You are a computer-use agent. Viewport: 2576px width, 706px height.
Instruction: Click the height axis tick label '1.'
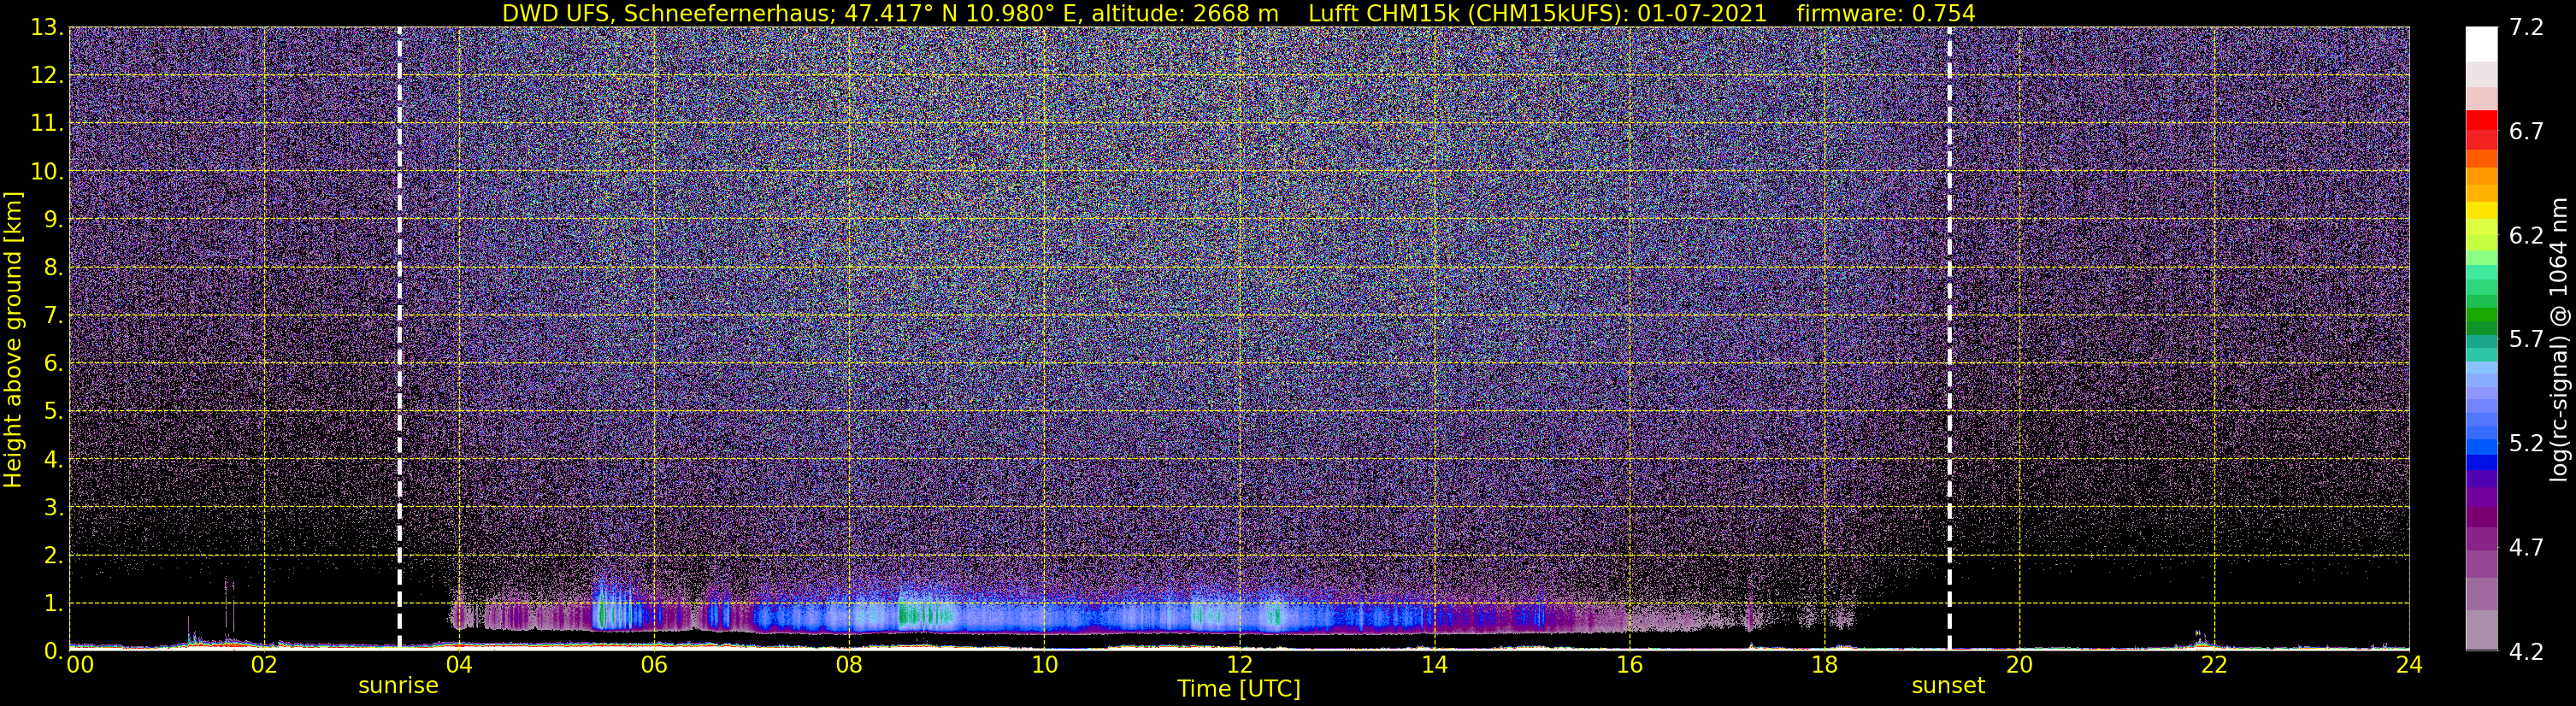[53, 604]
